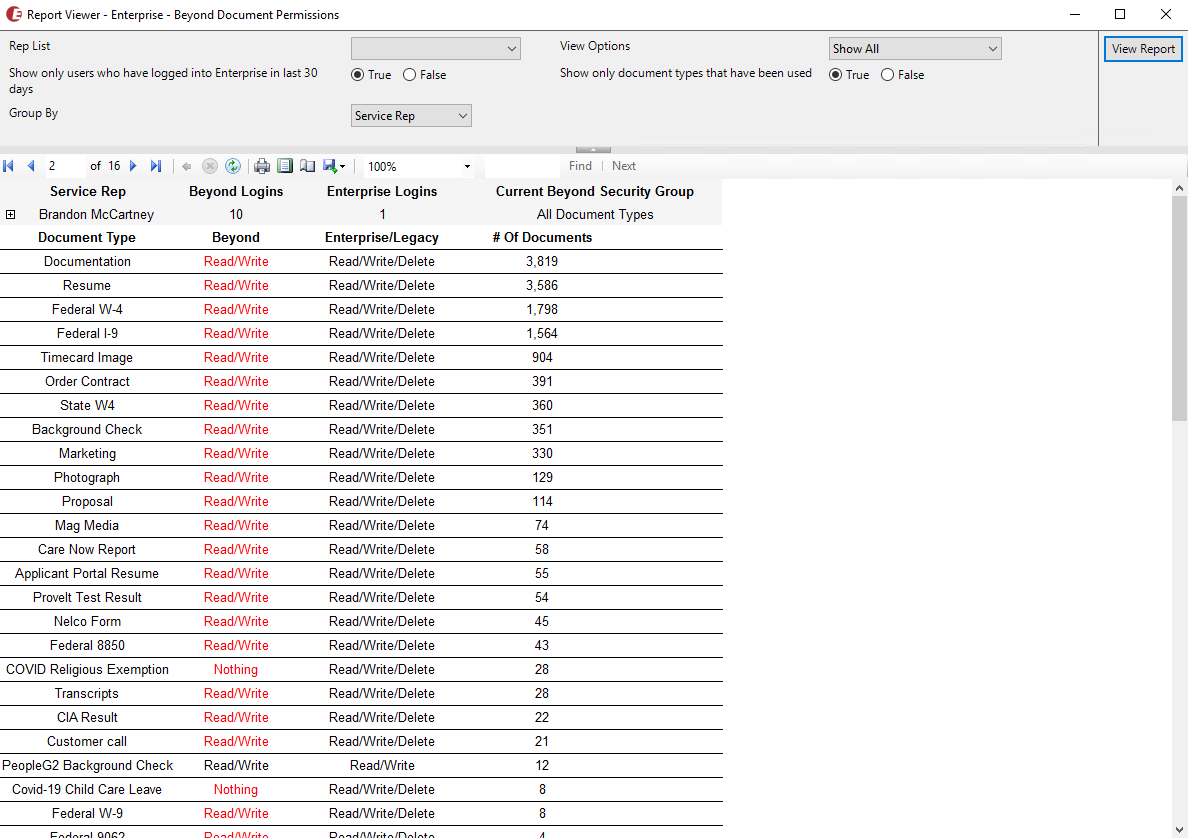Click the Care Now Report row label
This screenshot has width=1188, height=838.
coord(86,549)
